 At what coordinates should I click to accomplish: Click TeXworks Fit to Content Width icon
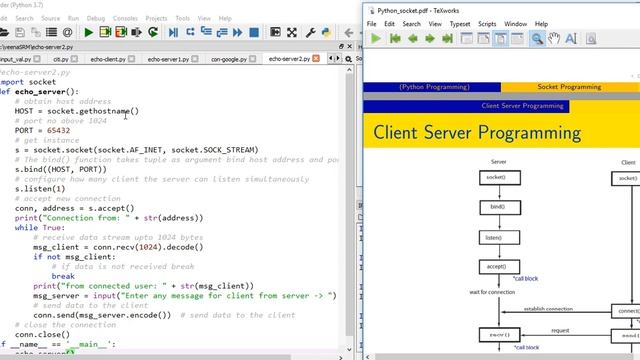518,39
